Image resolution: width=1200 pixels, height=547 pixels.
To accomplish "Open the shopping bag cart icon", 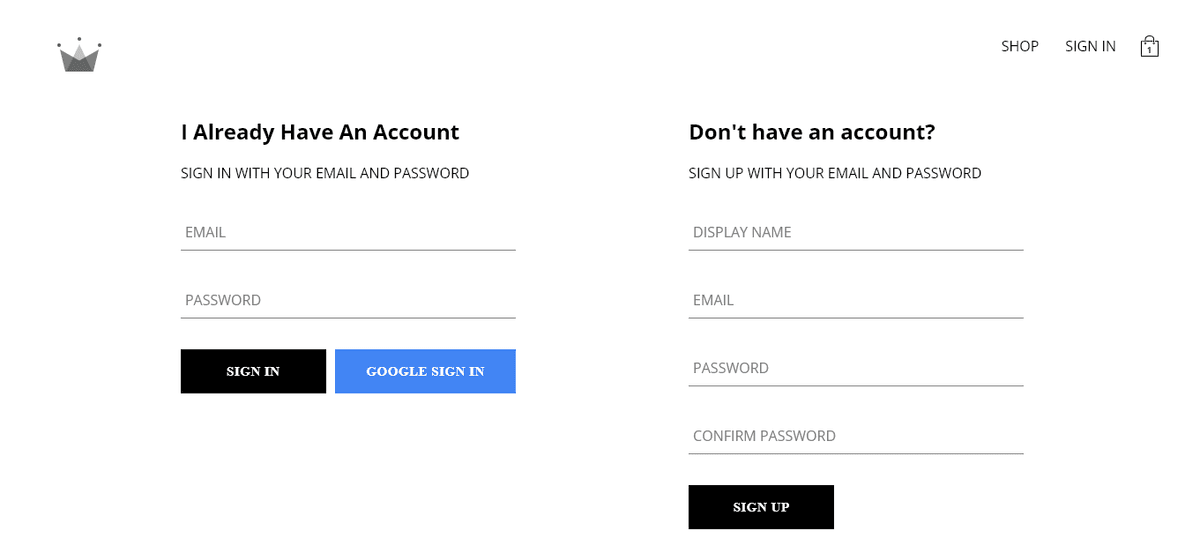I will tap(1149, 46).
